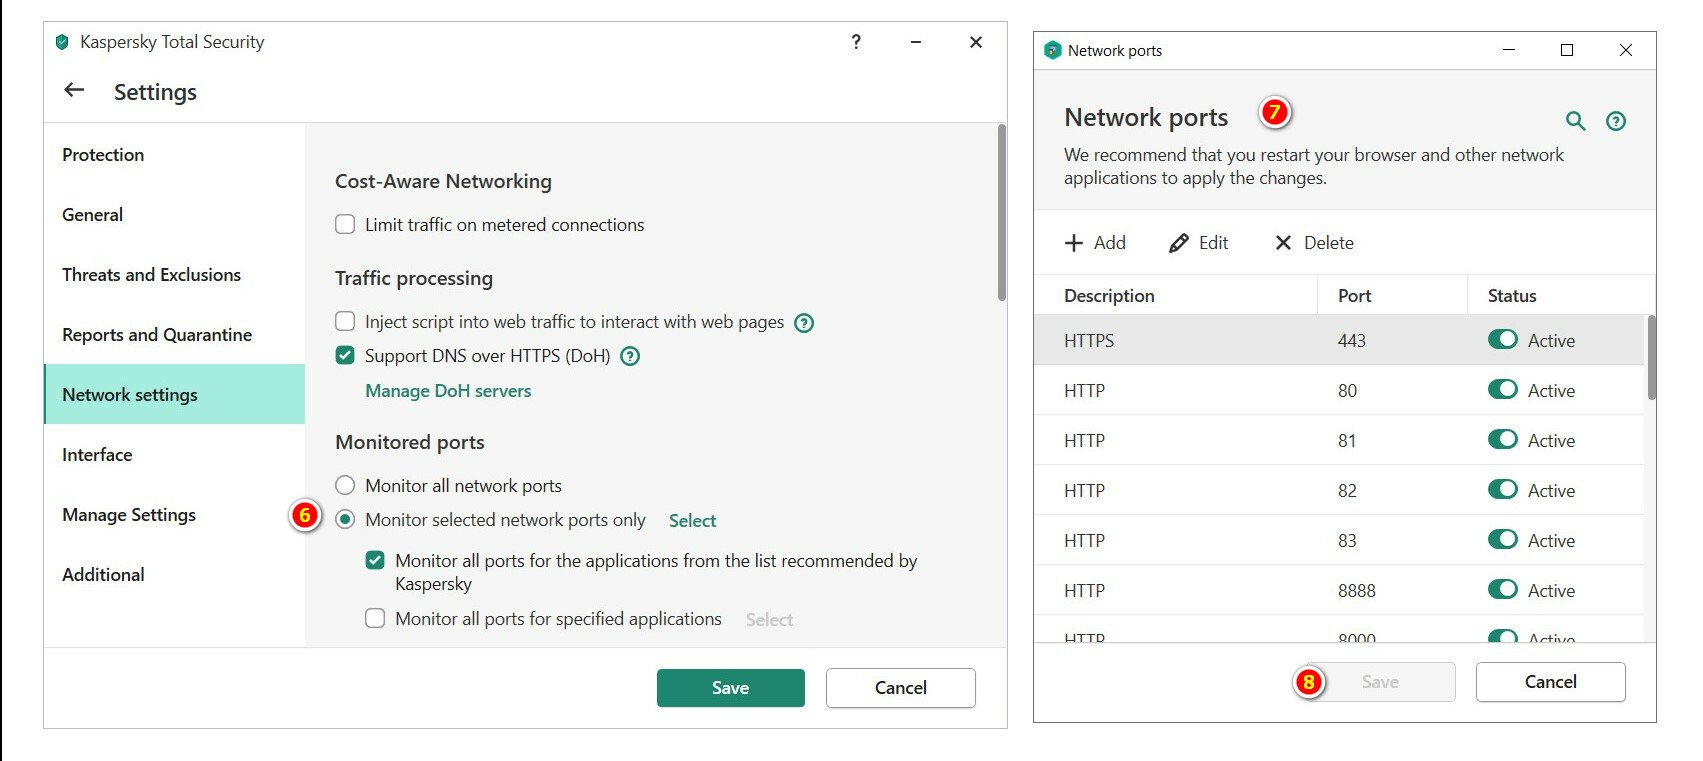The image size is (1703, 761).
Task: Switch to Reports and Quarantine settings
Action: [157, 335]
